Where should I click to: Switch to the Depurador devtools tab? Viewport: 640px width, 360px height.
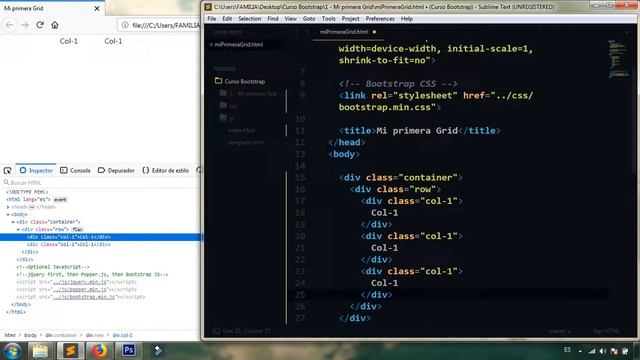(116, 171)
